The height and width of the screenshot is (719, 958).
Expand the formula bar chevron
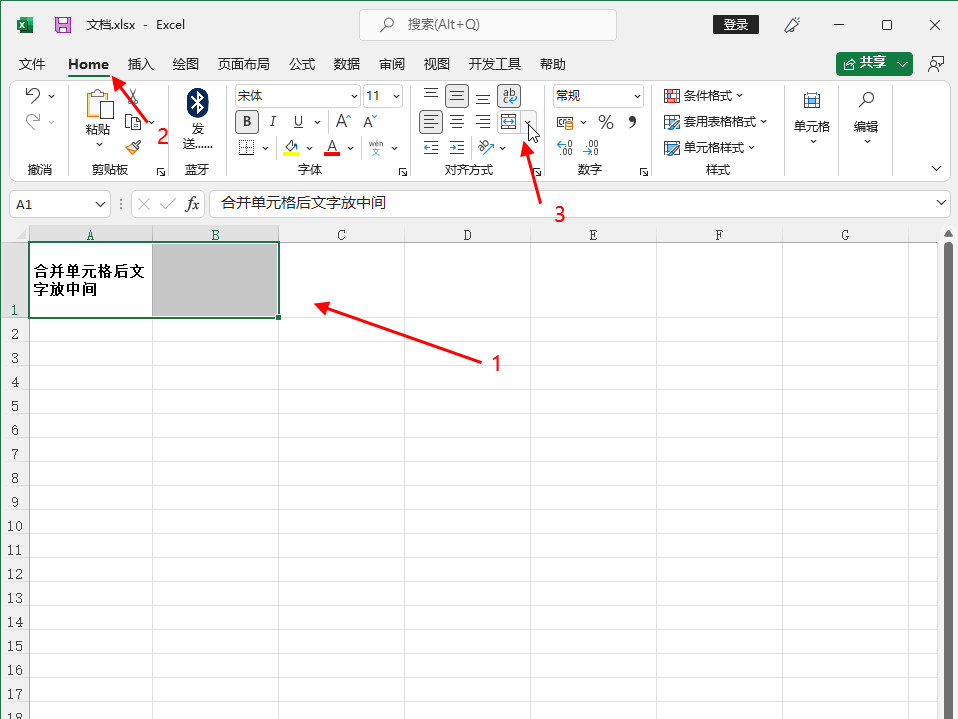coord(941,202)
